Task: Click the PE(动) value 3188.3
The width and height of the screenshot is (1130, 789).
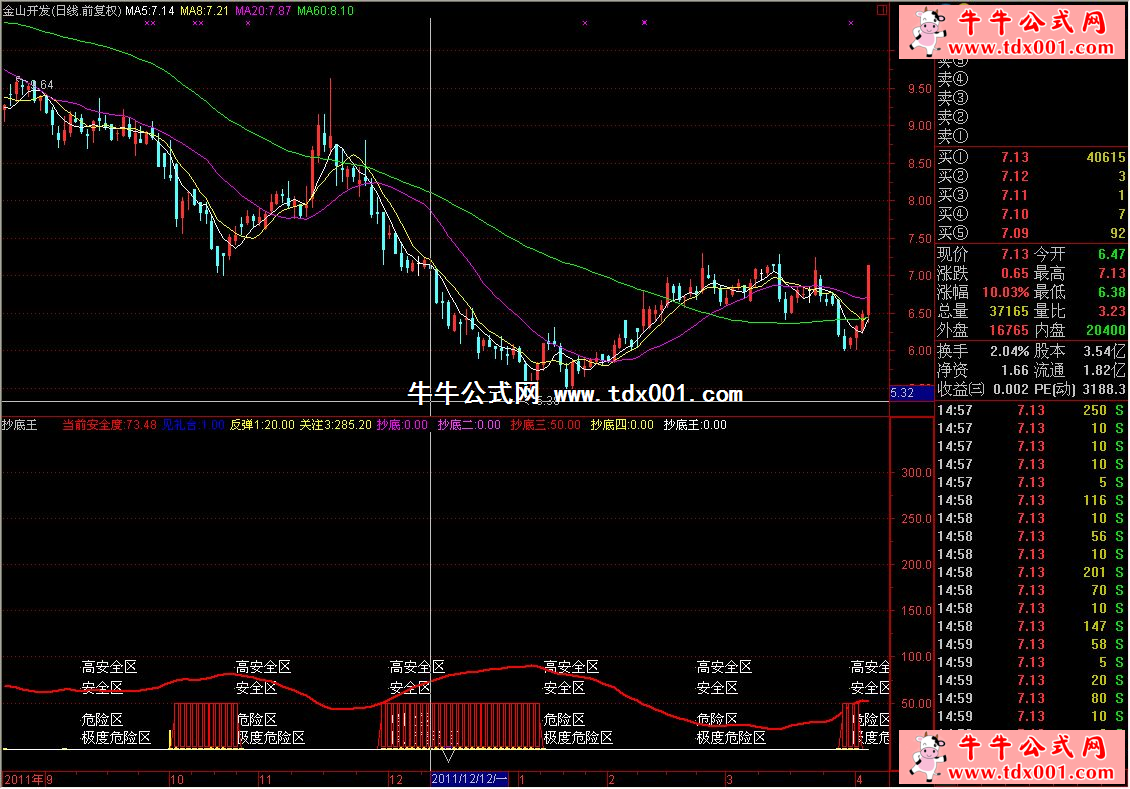Action: click(1103, 390)
